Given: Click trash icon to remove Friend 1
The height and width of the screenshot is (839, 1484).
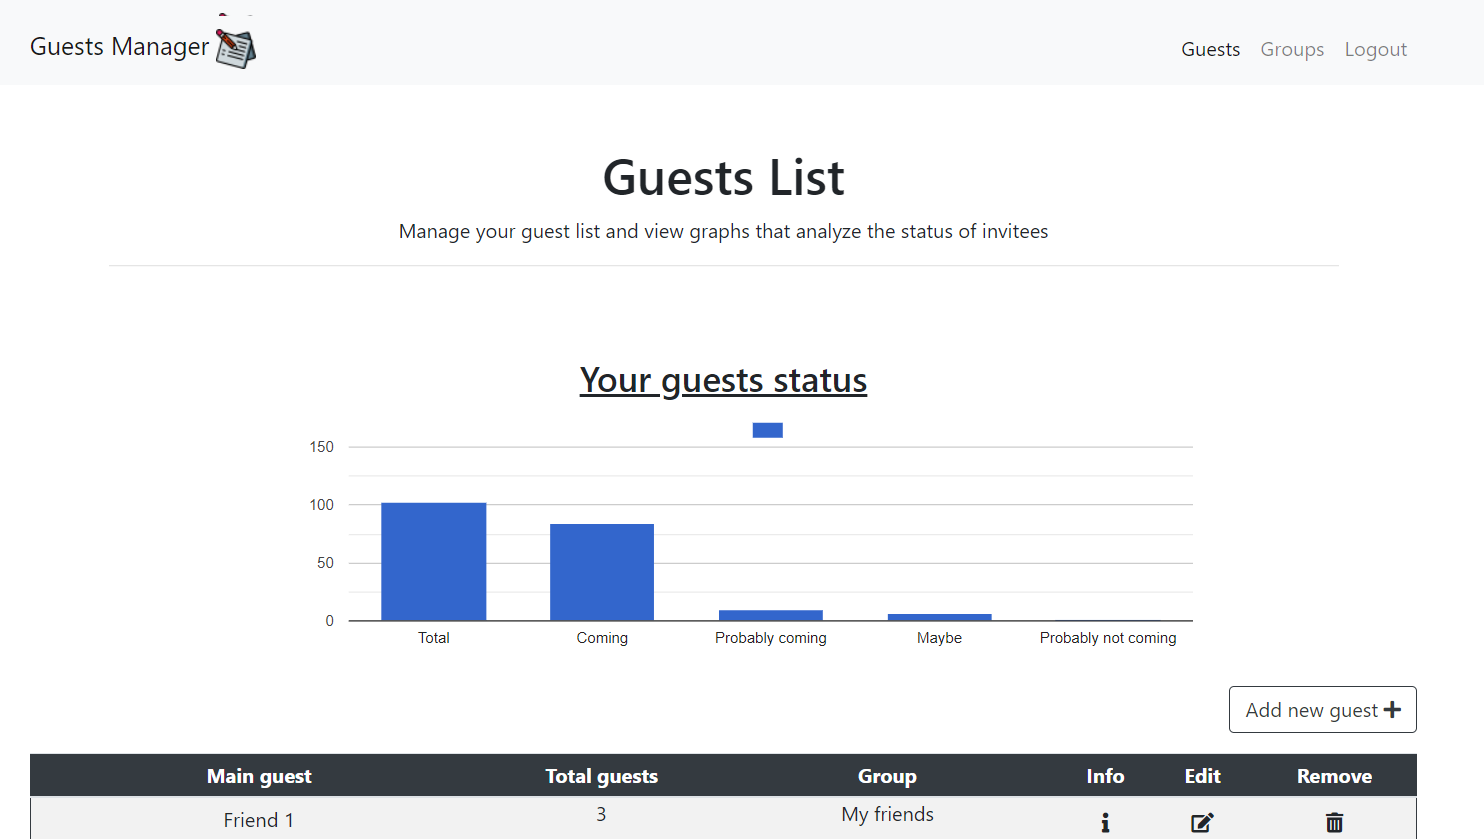Looking at the screenshot, I should [1334, 822].
